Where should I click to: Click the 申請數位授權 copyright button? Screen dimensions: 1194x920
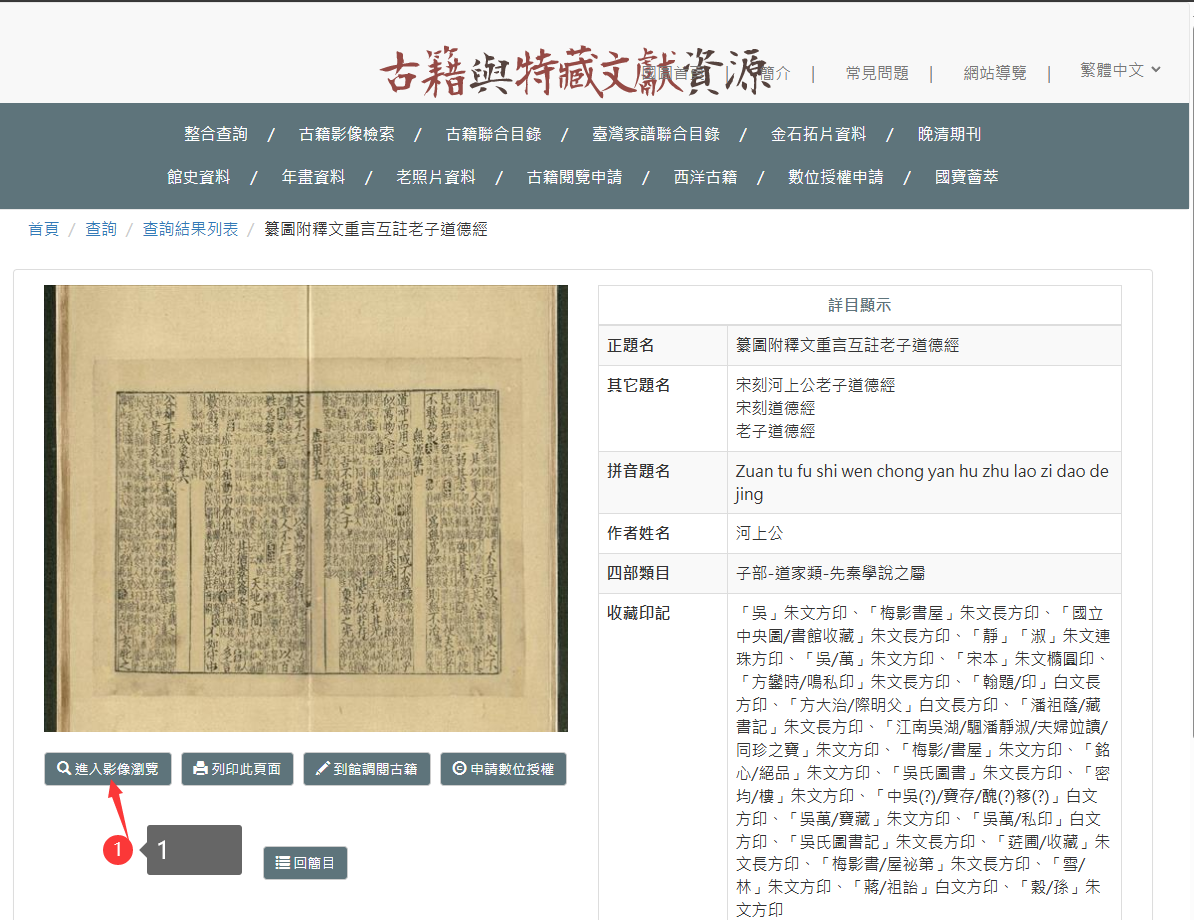[503, 769]
